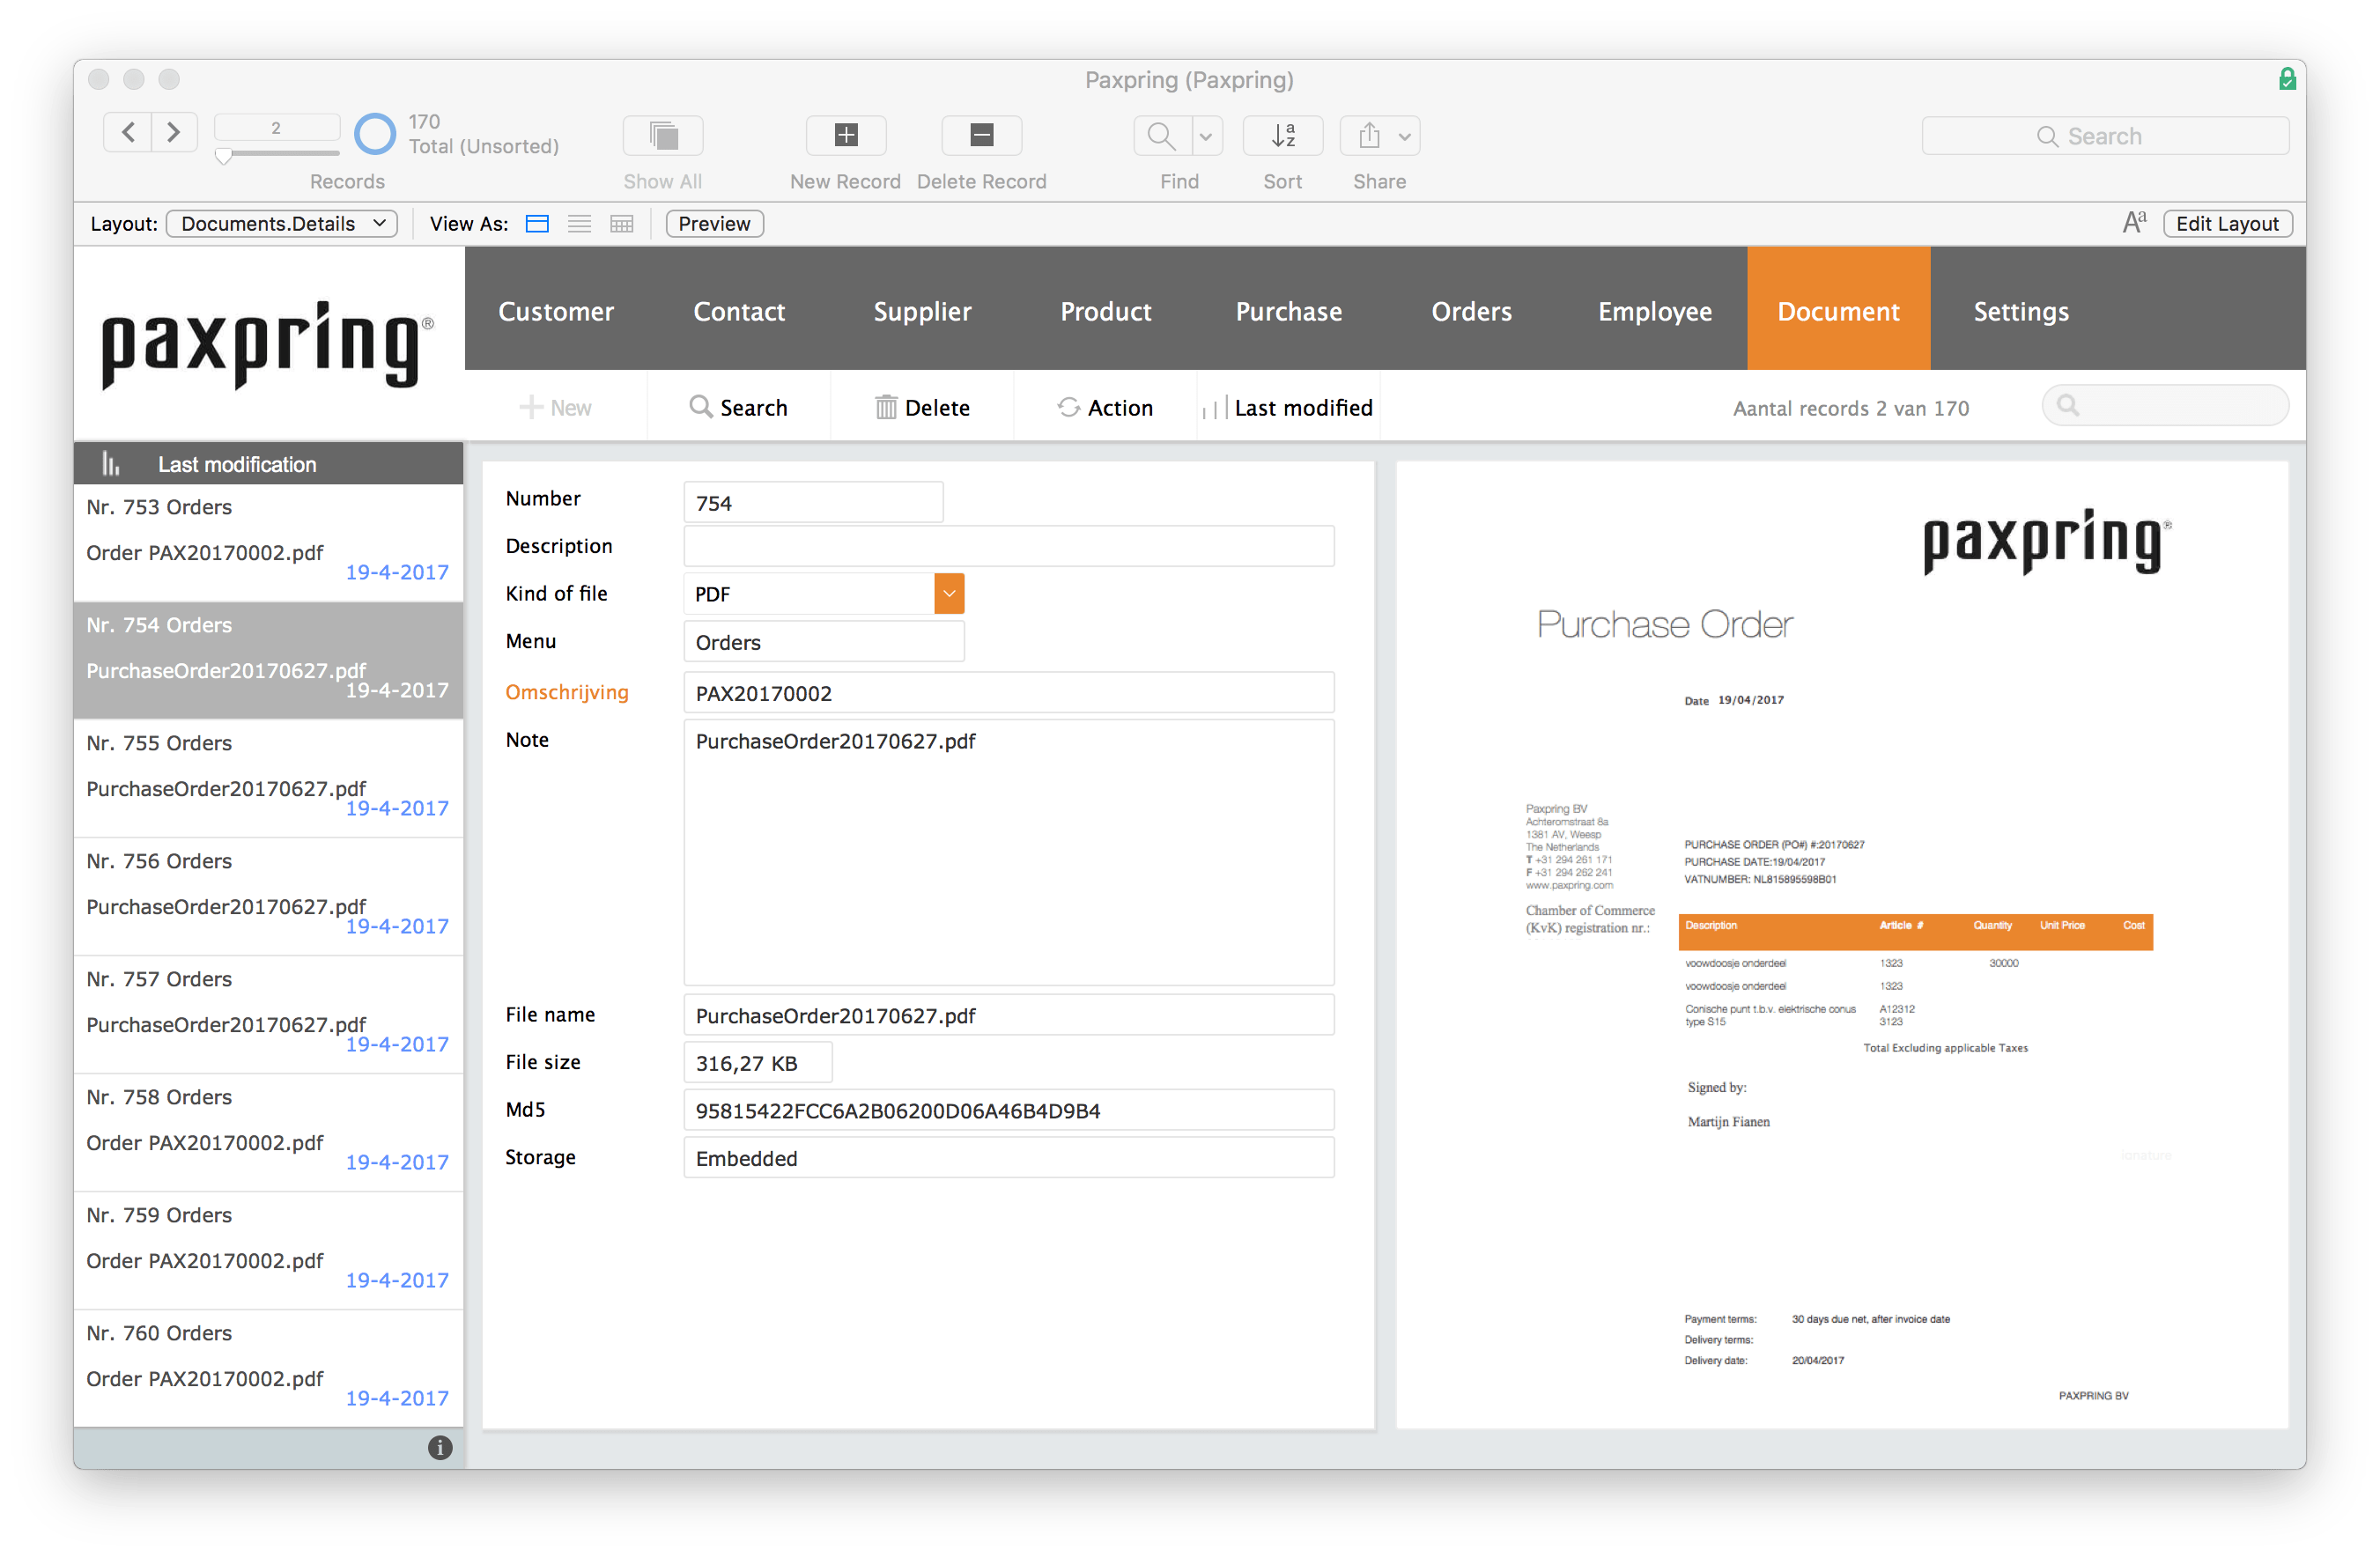
Task: Create a New Record
Action: pyautogui.click(x=845, y=135)
